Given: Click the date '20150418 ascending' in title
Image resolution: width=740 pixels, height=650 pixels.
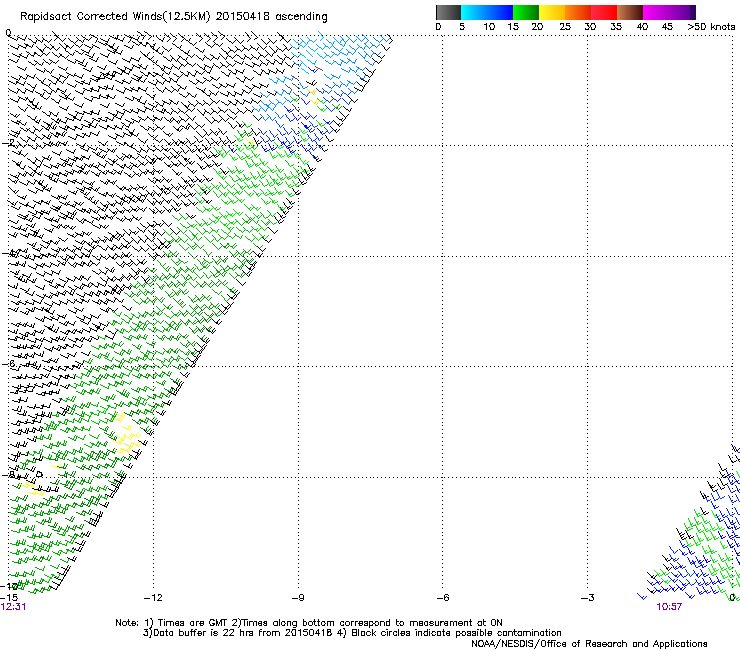Looking at the screenshot, I should (271, 17).
